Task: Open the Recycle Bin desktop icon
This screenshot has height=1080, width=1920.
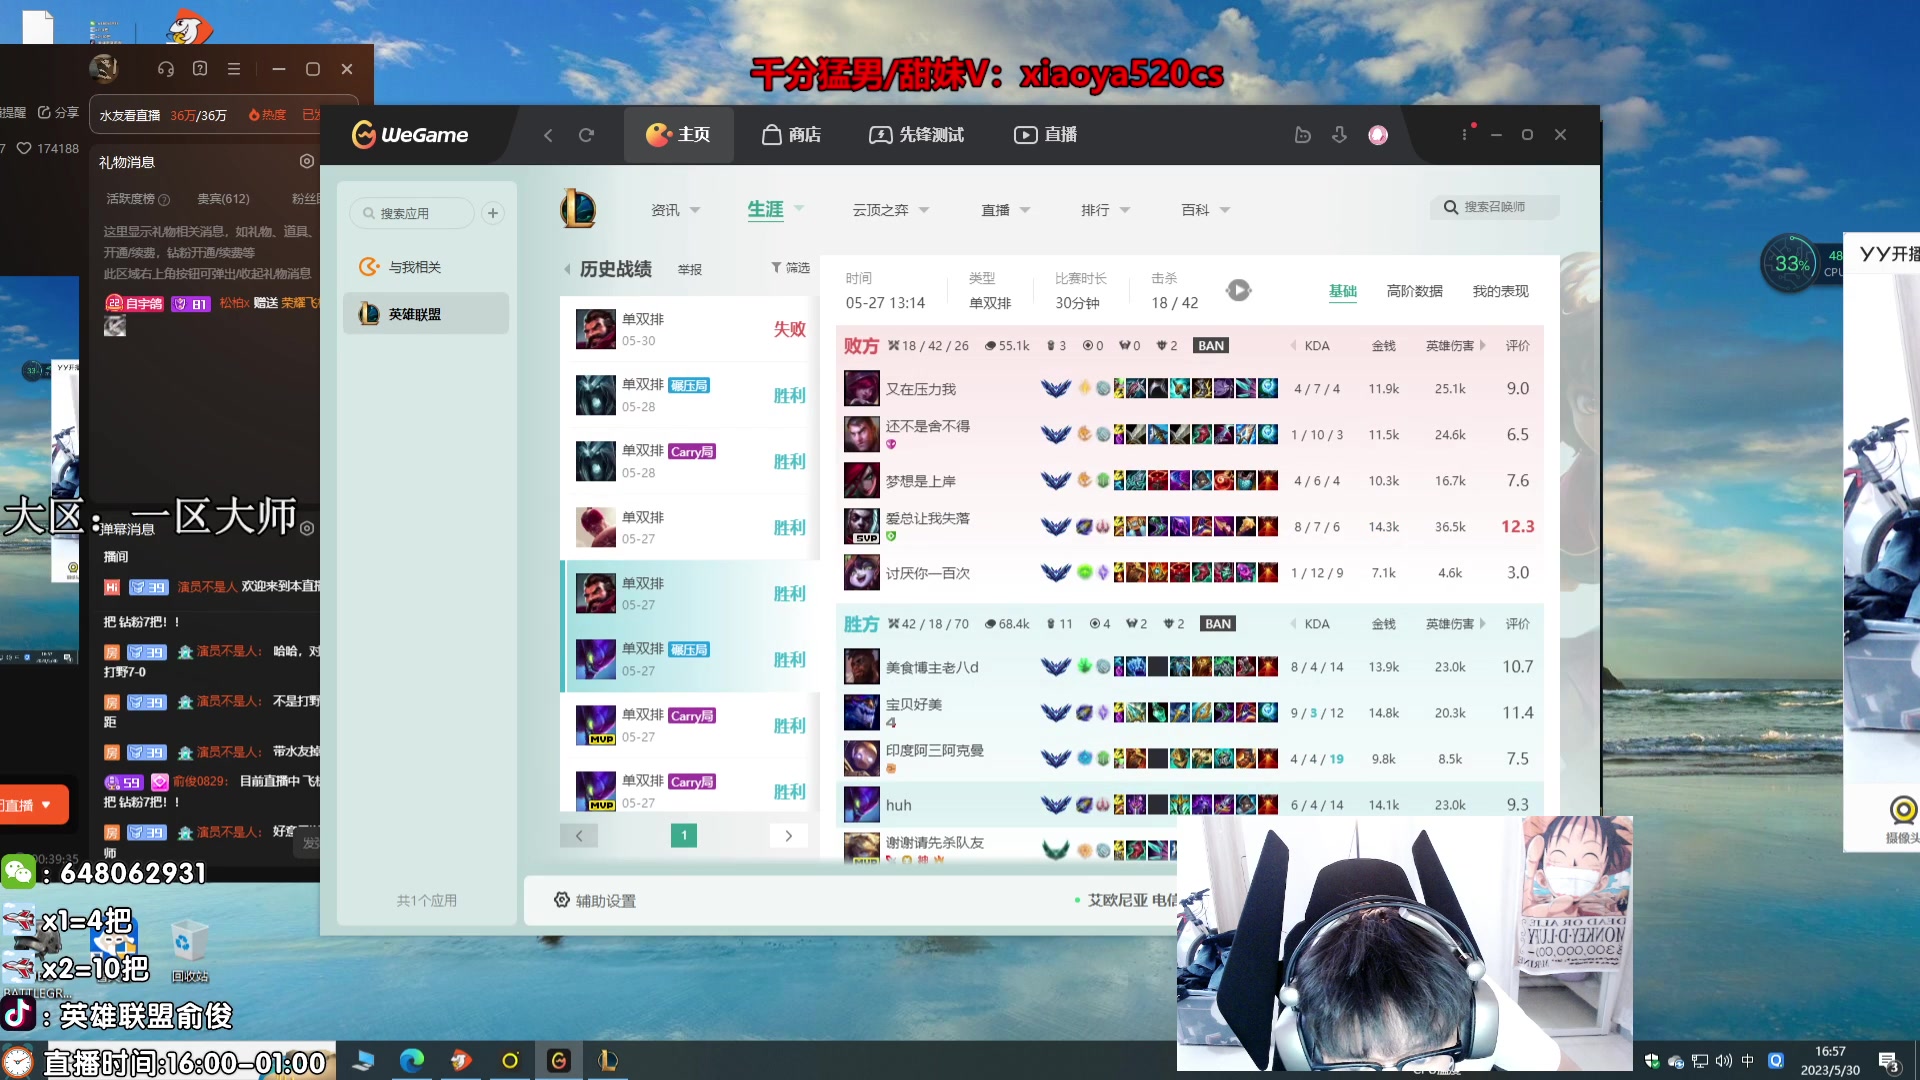Action: pos(189,952)
